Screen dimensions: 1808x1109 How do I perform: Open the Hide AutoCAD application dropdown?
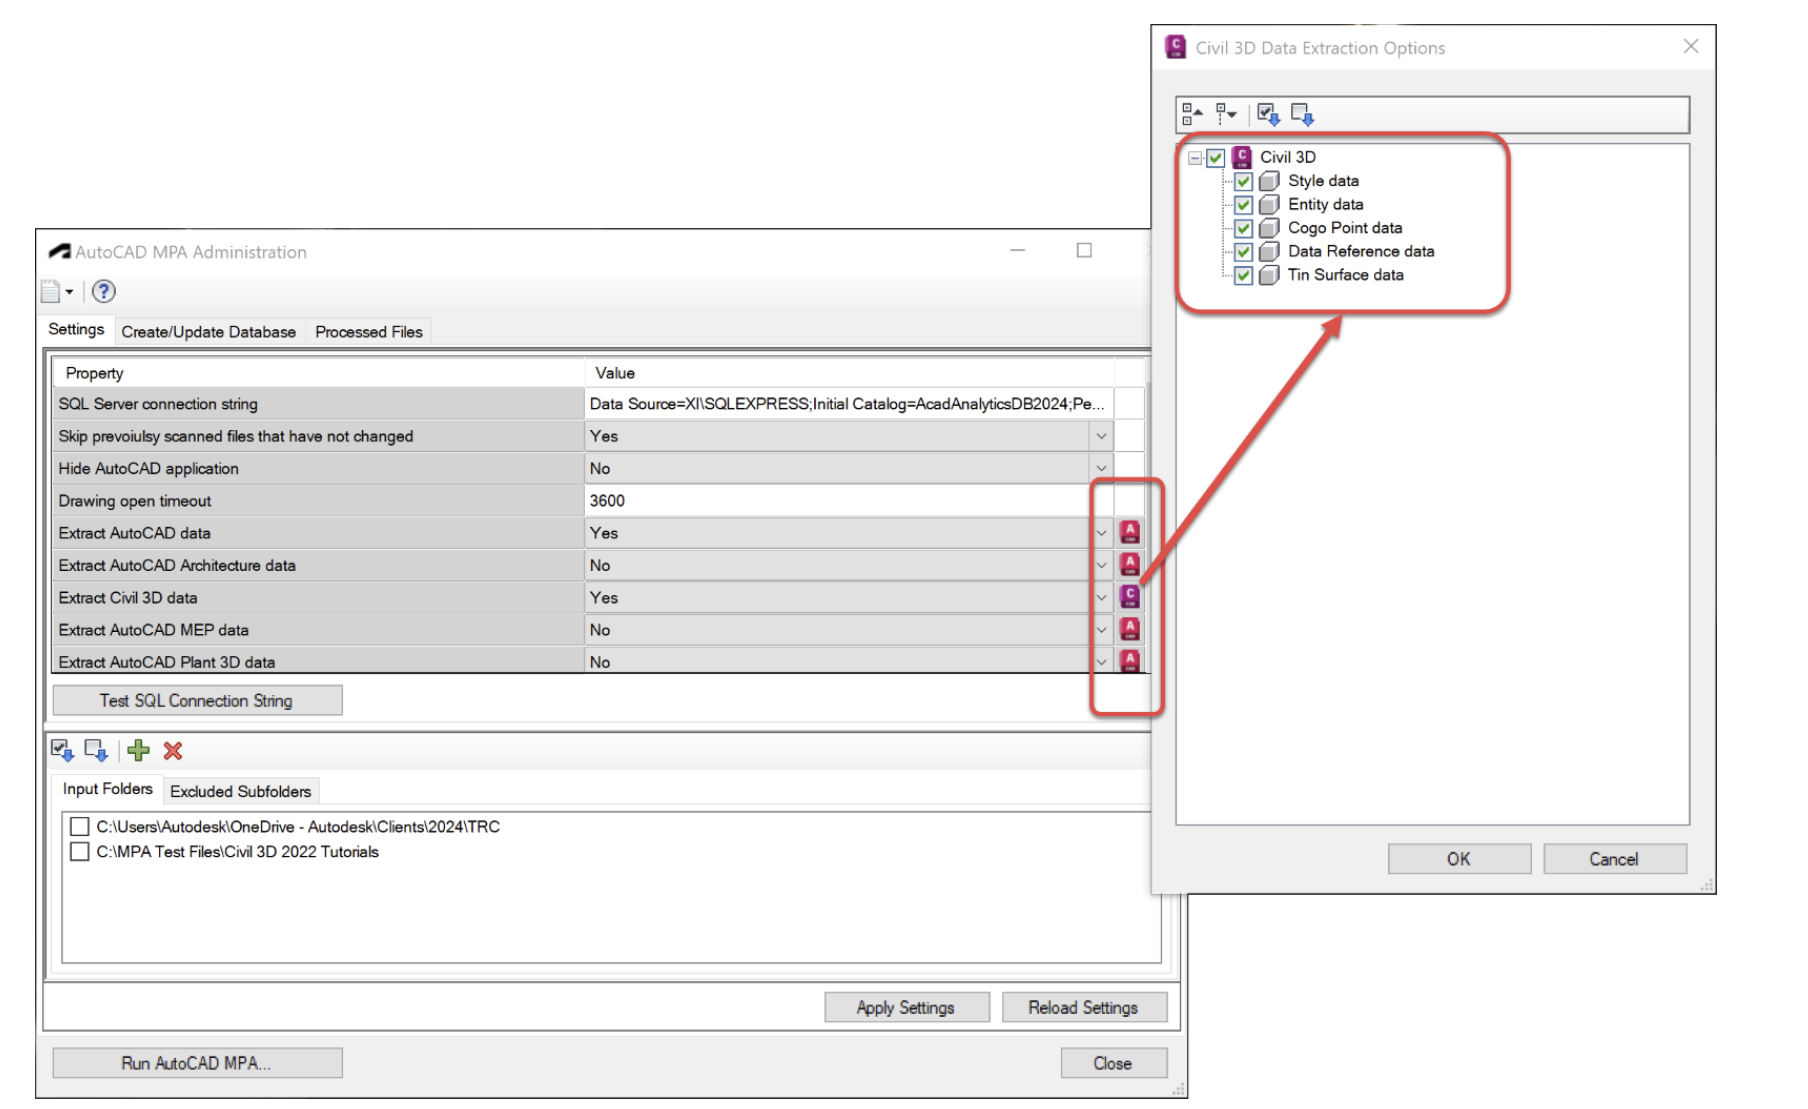(x=1101, y=468)
